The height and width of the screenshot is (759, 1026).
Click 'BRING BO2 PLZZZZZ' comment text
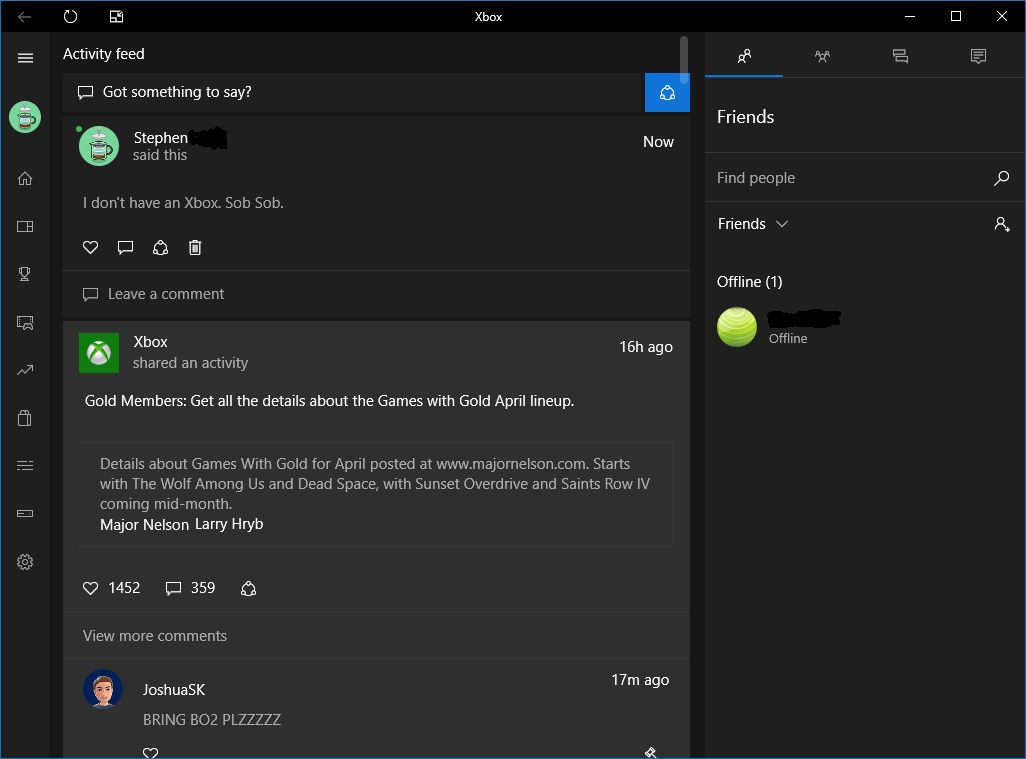click(x=212, y=720)
